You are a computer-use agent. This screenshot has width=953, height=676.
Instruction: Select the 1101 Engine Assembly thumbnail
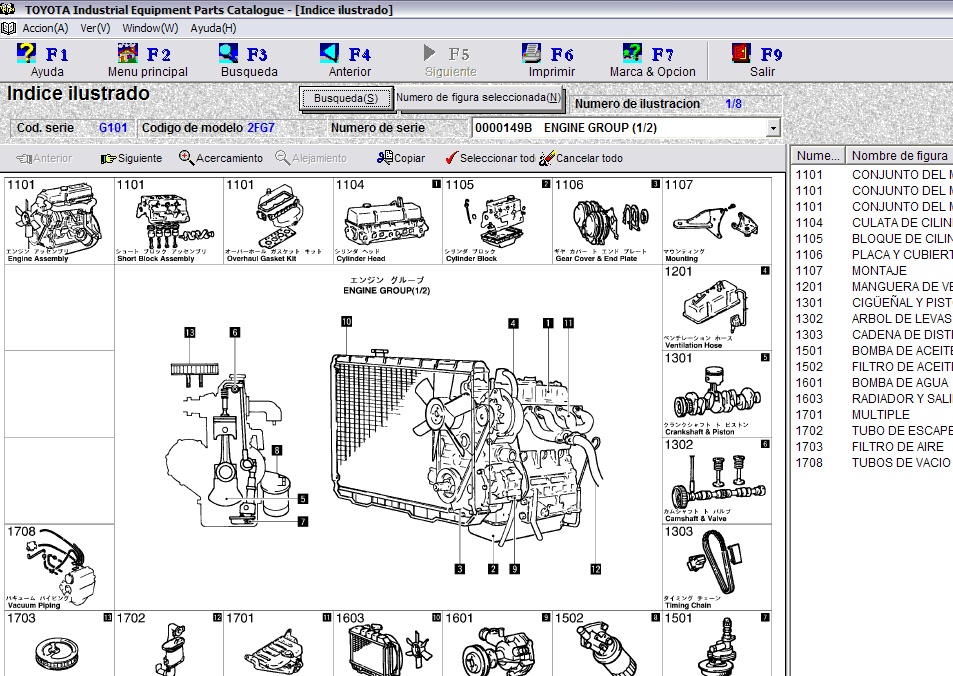59,221
